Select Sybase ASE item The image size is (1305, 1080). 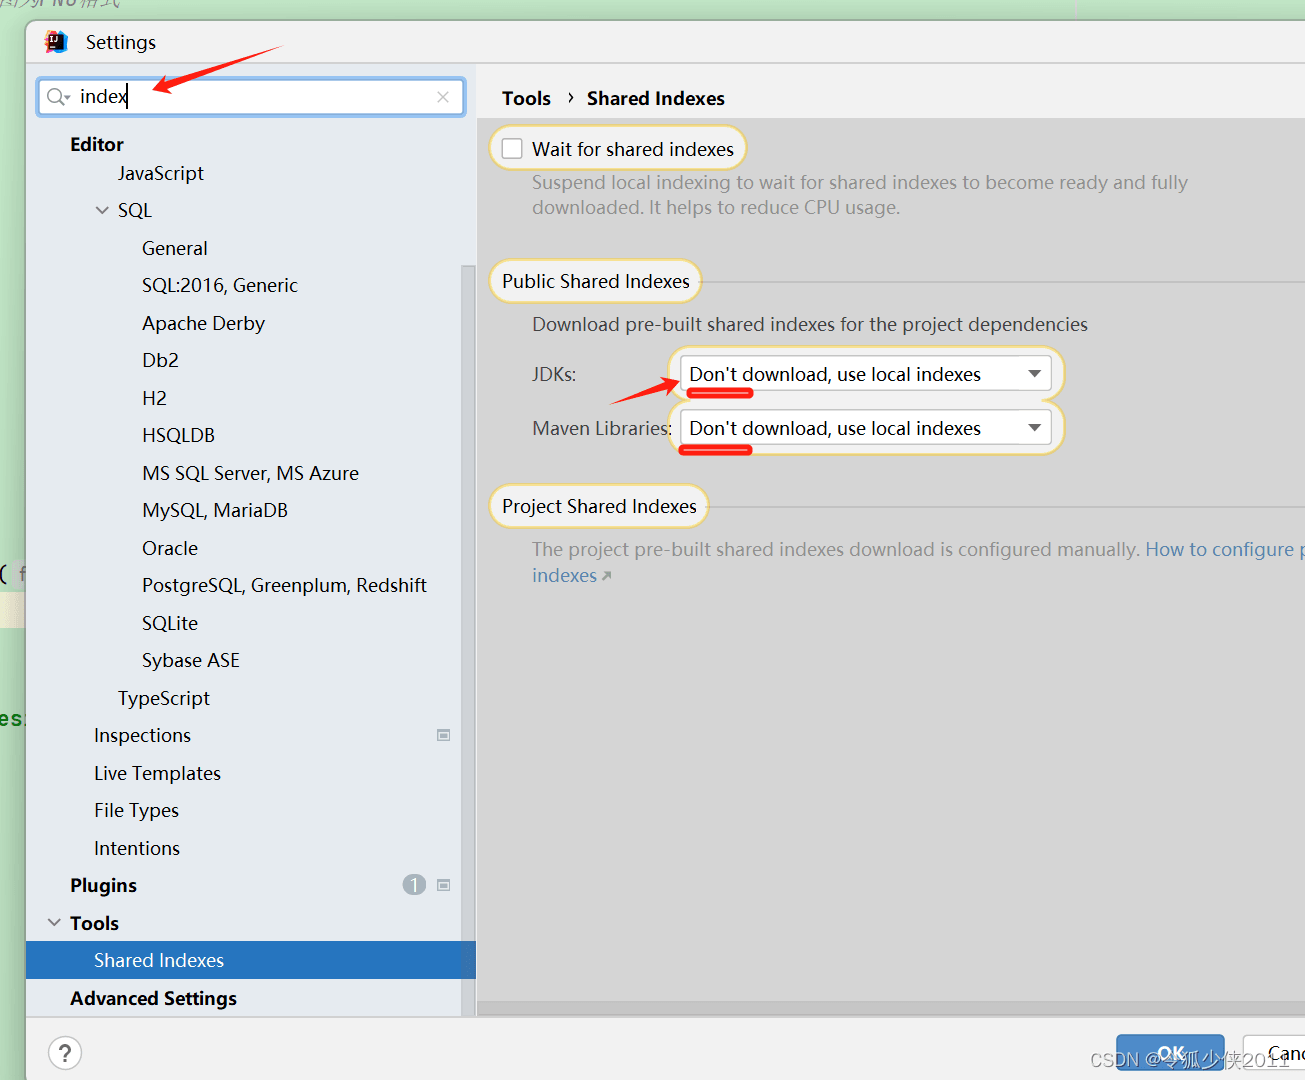(x=191, y=660)
